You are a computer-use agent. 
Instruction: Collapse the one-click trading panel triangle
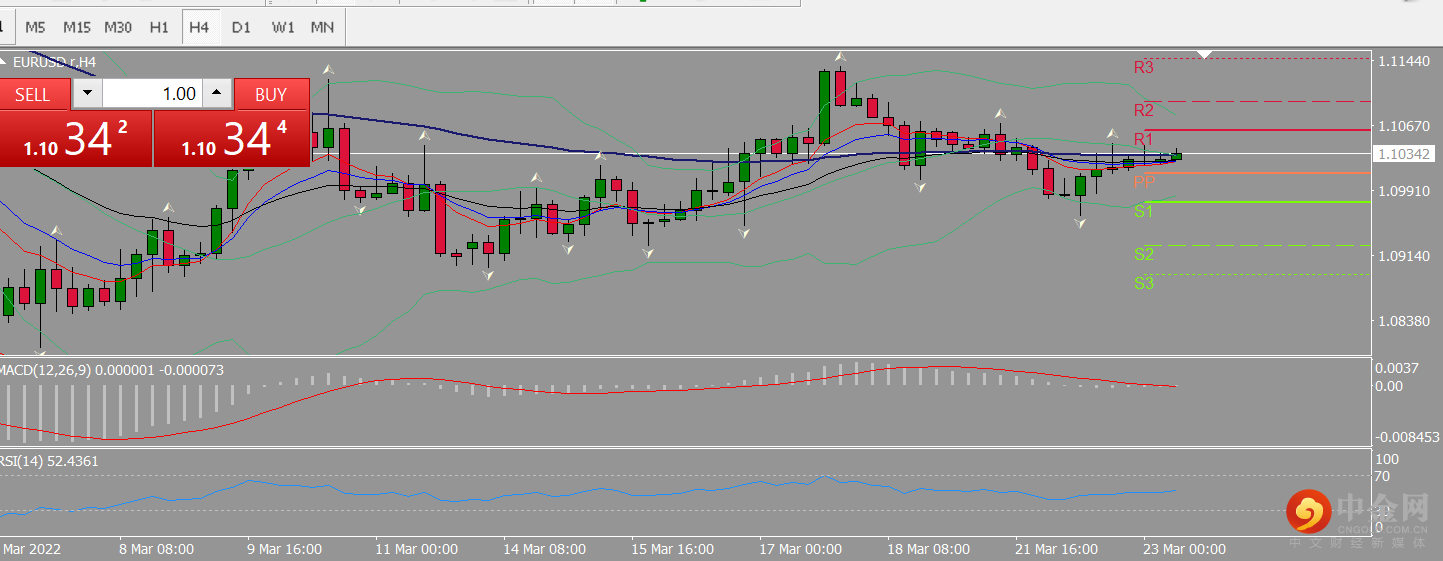pyautogui.click(x=4, y=62)
